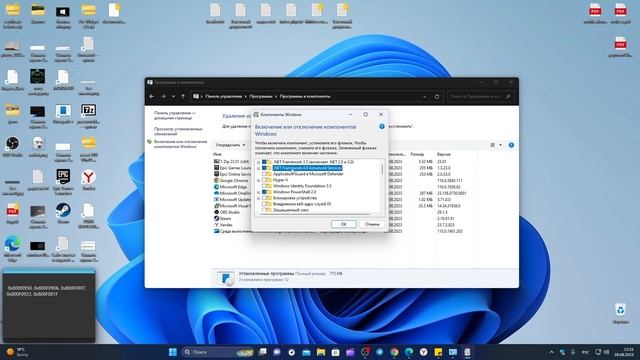
Task: Check Windows Identity Foundation 3.5
Action: click(x=264, y=186)
